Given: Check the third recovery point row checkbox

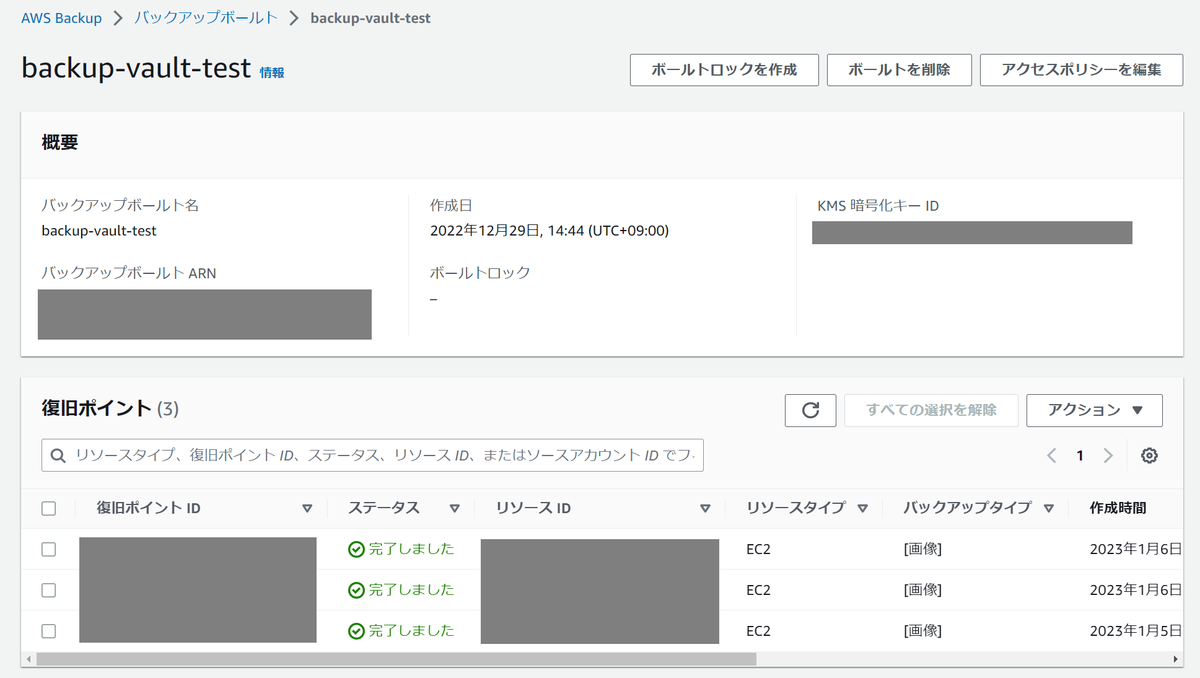Looking at the screenshot, I should [x=49, y=631].
